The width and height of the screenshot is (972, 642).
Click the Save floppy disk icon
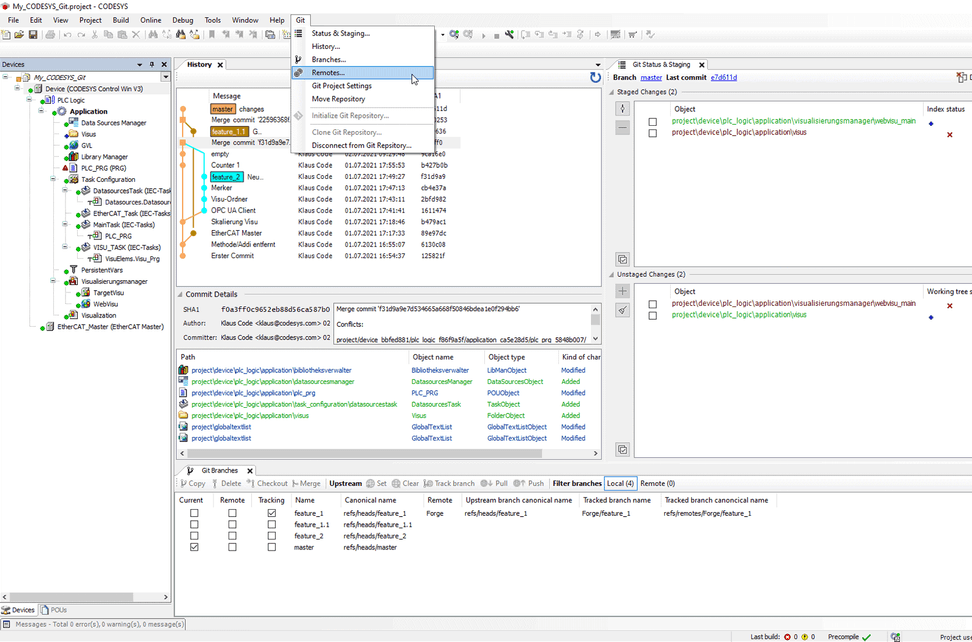click(x=33, y=35)
